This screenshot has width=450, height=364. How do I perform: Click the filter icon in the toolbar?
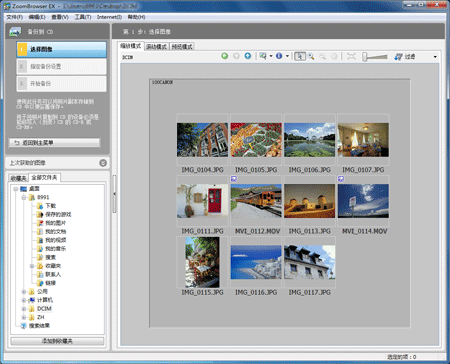pyautogui.click(x=398, y=57)
